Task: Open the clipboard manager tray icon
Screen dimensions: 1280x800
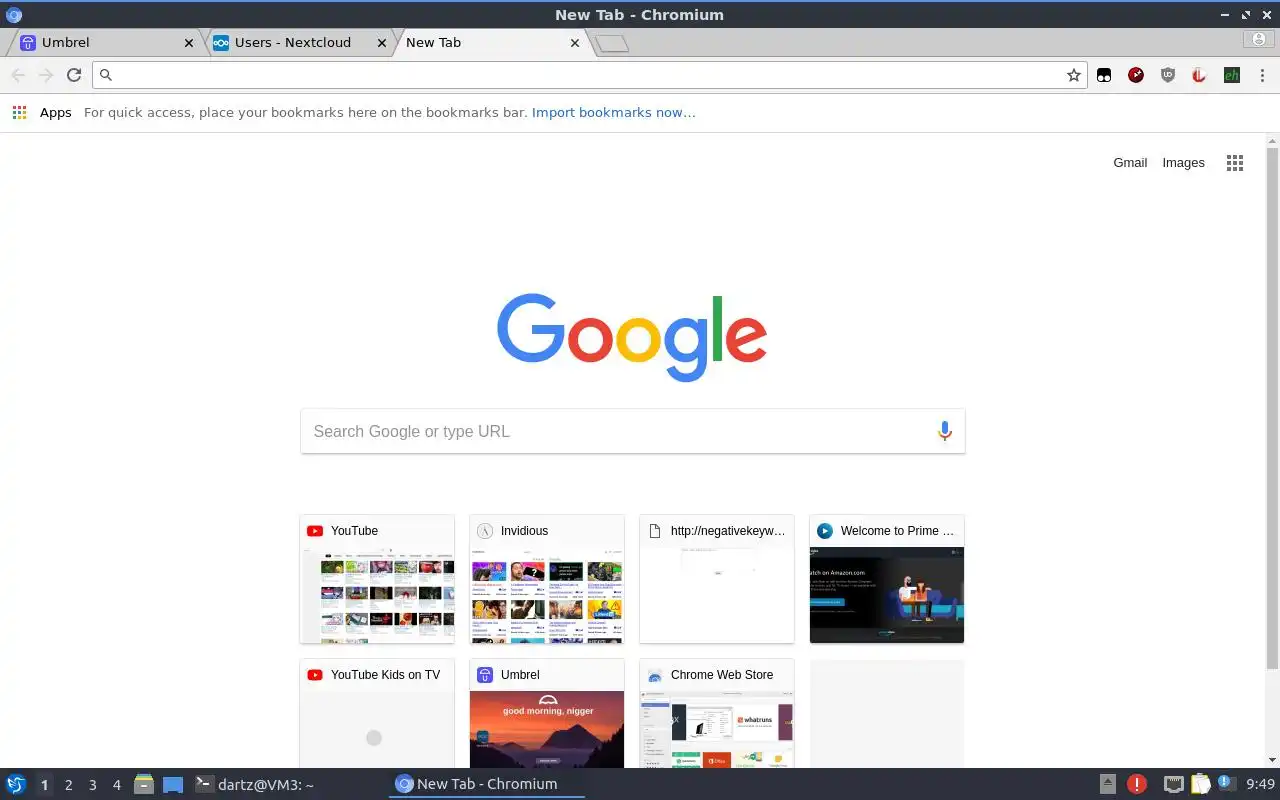Action: click(x=1200, y=784)
